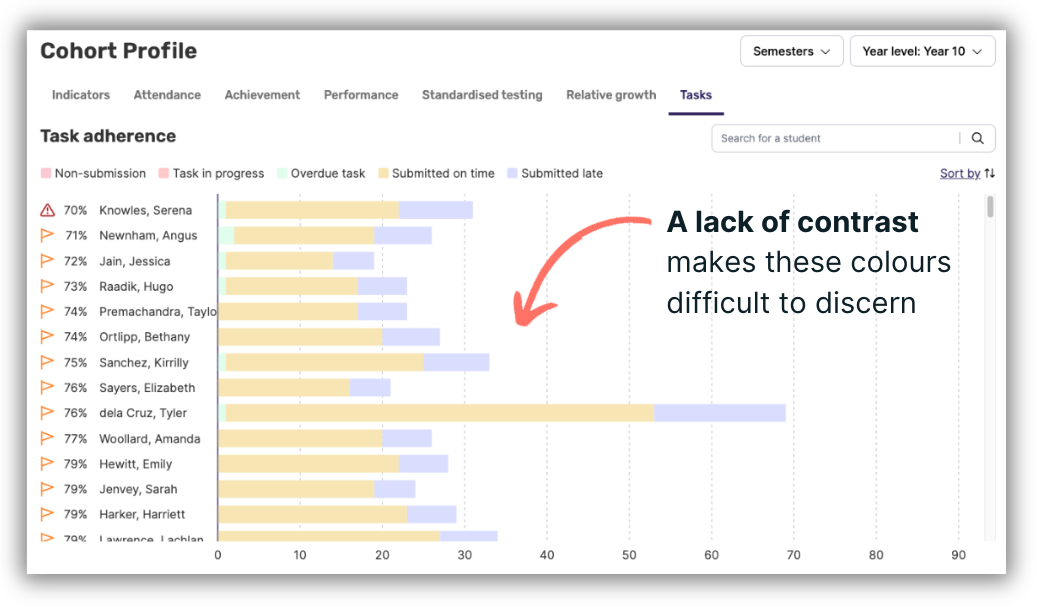Select the flag icon beside dela Cruz, Tyler
The height and width of the screenshot is (607, 1037).
click(x=47, y=413)
